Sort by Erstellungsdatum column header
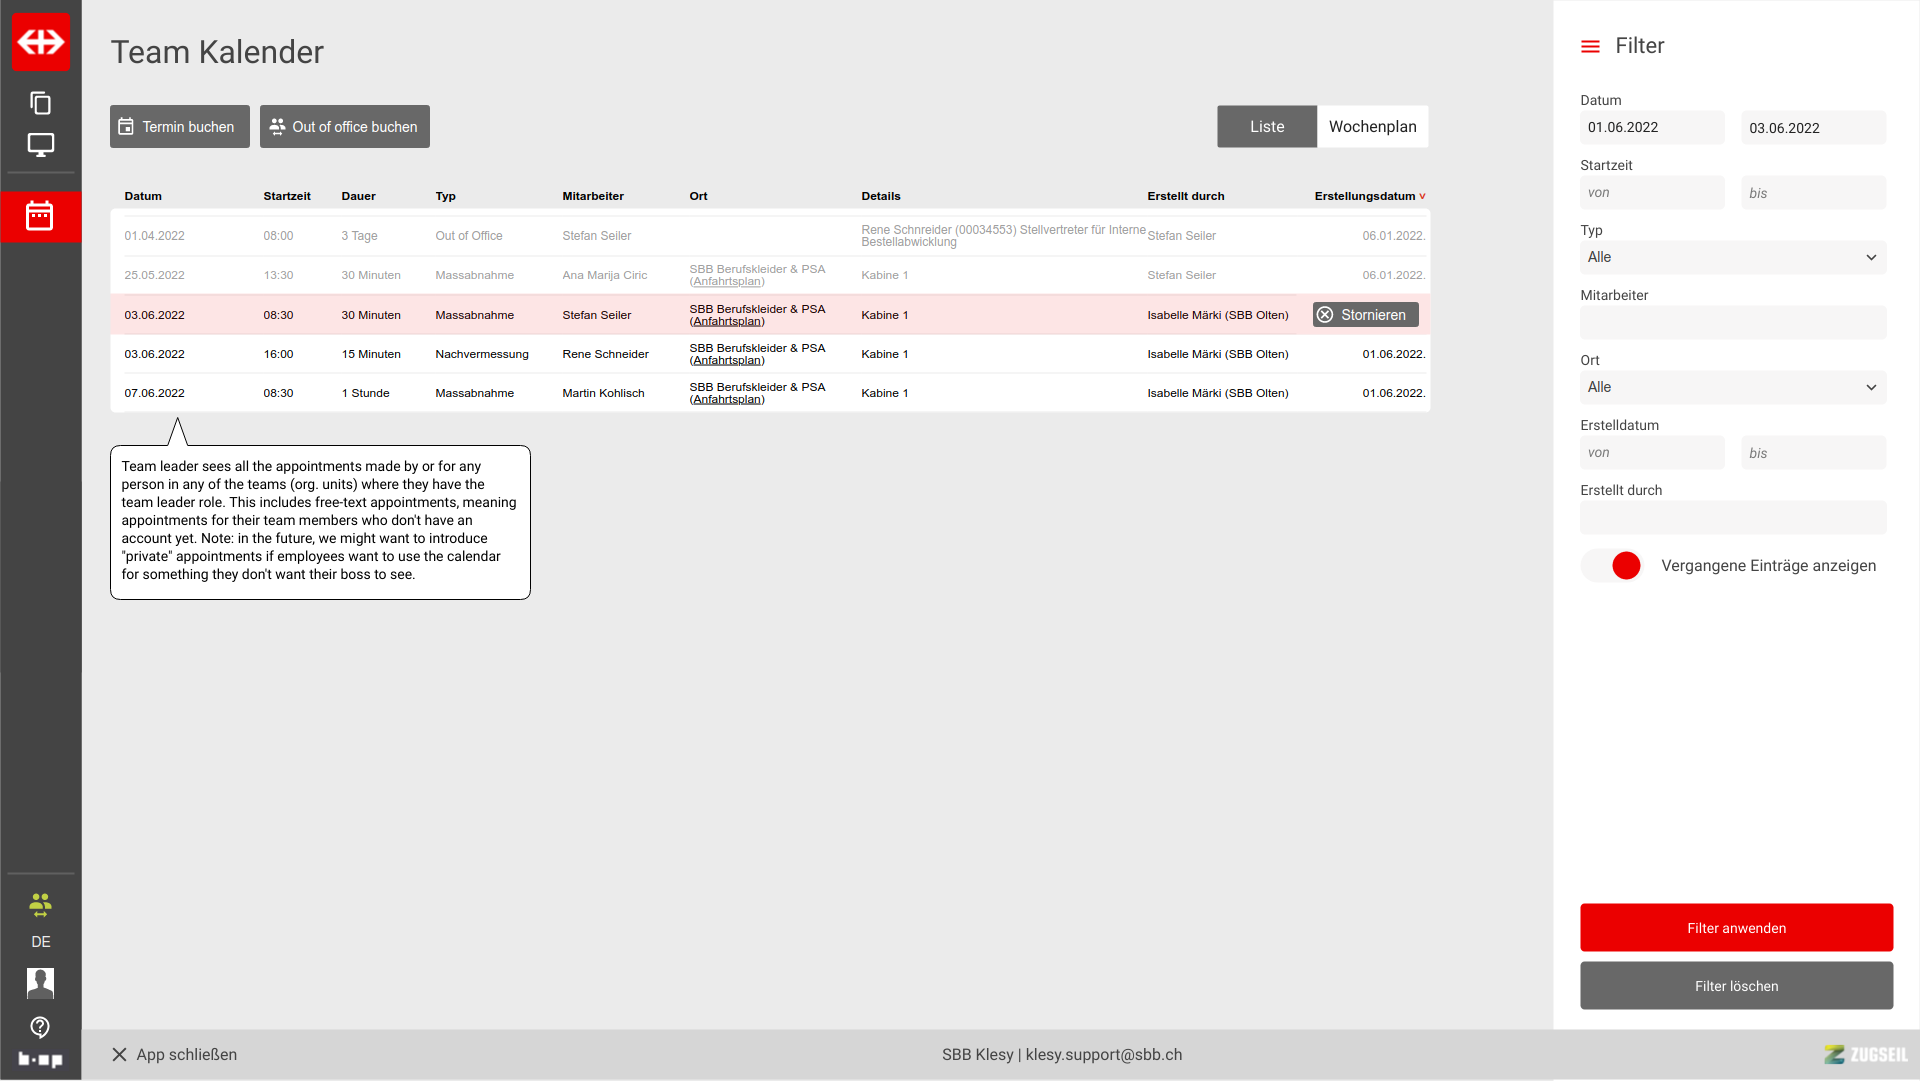The width and height of the screenshot is (1920, 1081). pyautogui.click(x=1366, y=196)
